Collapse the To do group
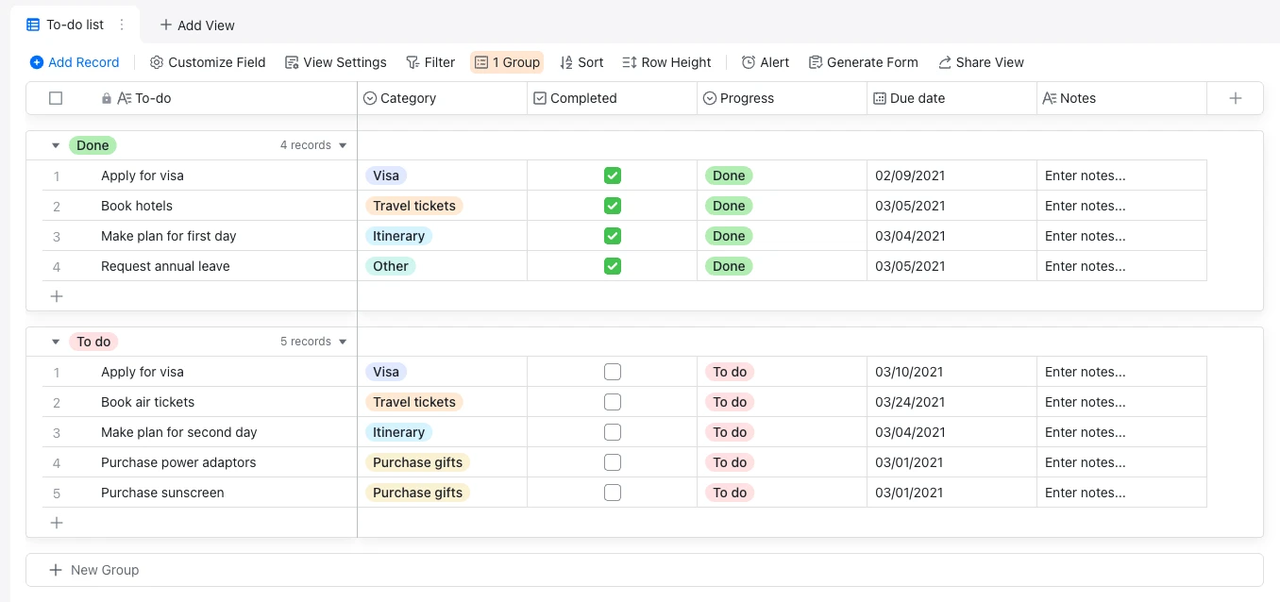Image resolution: width=1280 pixels, height=602 pixels. coord(55,341)
